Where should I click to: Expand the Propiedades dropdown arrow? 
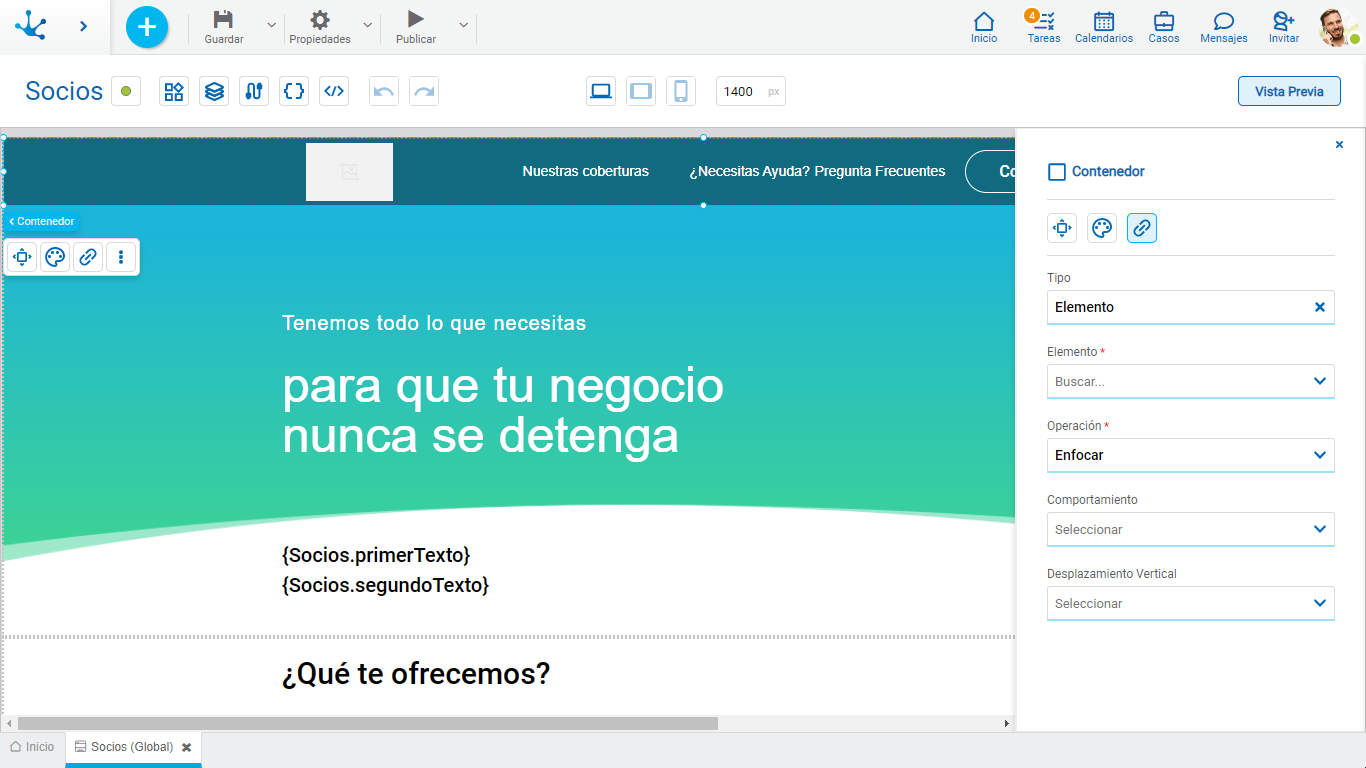pos(367,25)
